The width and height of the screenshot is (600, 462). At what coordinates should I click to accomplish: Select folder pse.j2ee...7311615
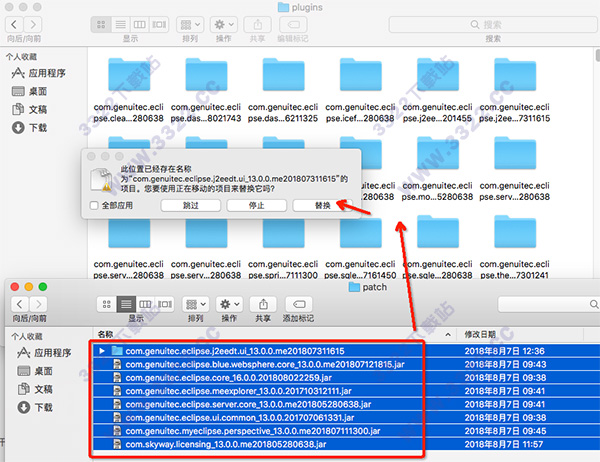(515, 90)
